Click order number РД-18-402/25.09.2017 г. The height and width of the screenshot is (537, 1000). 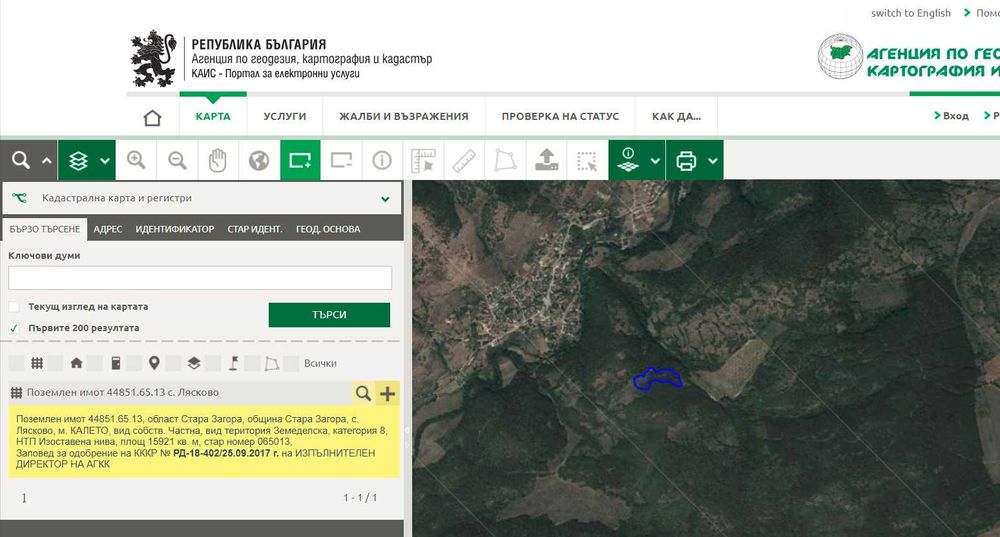(226, 453)
